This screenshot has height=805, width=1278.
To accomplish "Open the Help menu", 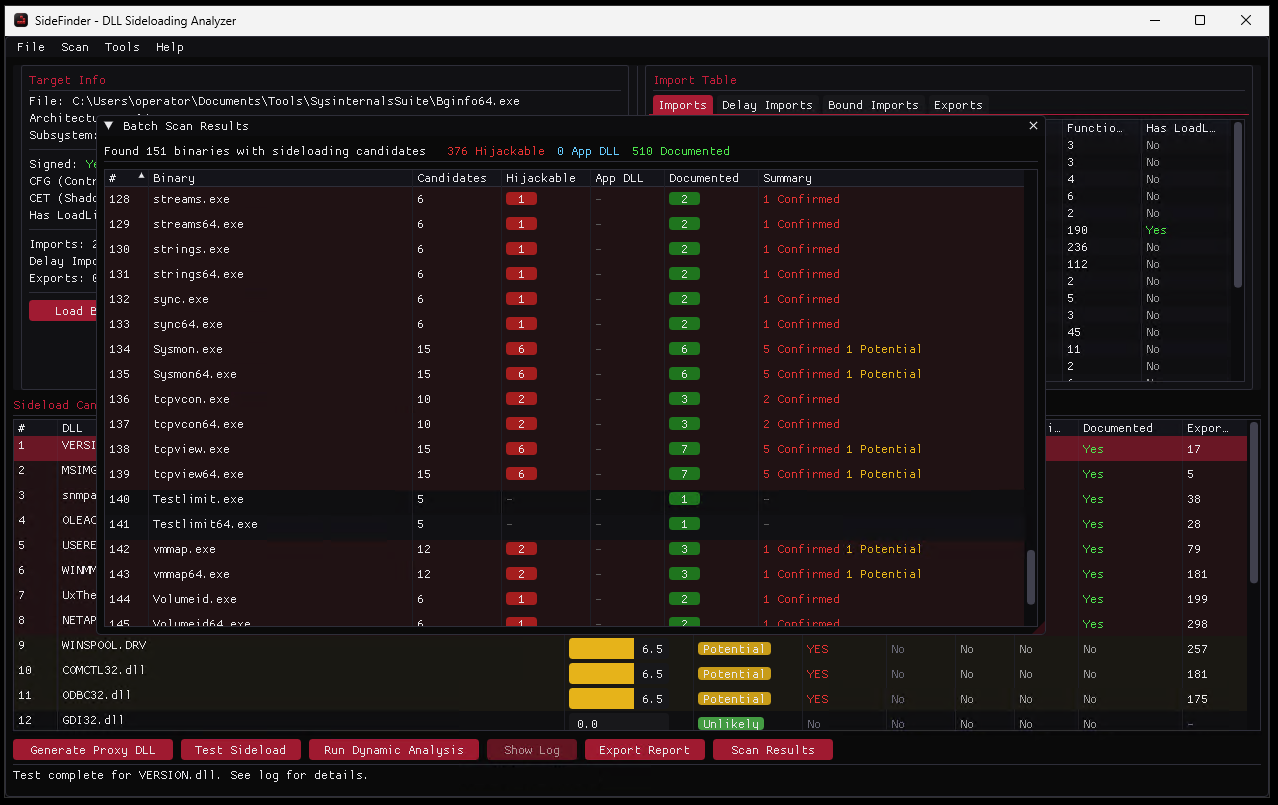I will (170, 47).
